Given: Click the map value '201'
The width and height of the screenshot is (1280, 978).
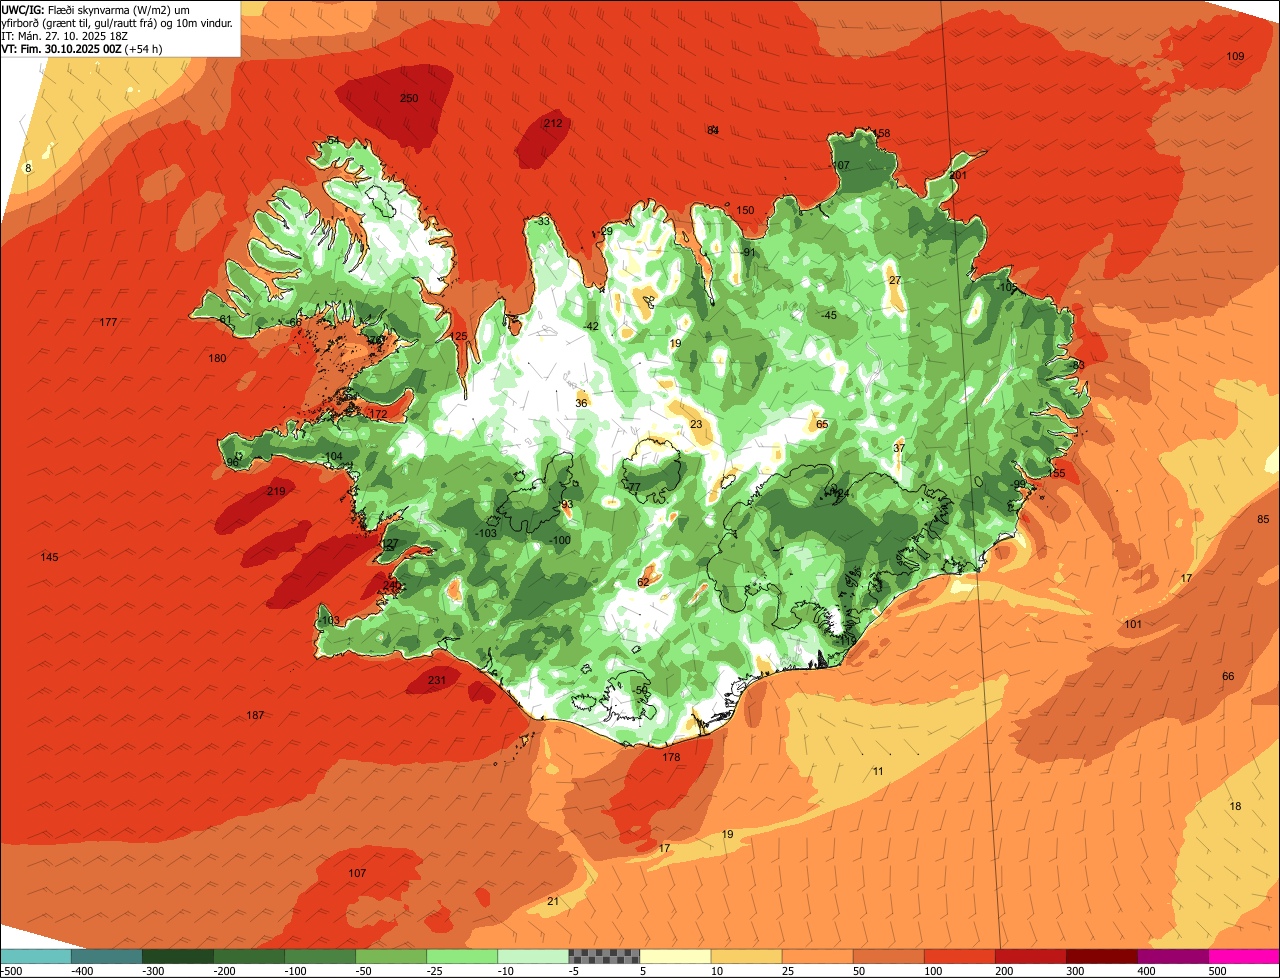Looking at the screenshot, I should [x=958, y=175].
